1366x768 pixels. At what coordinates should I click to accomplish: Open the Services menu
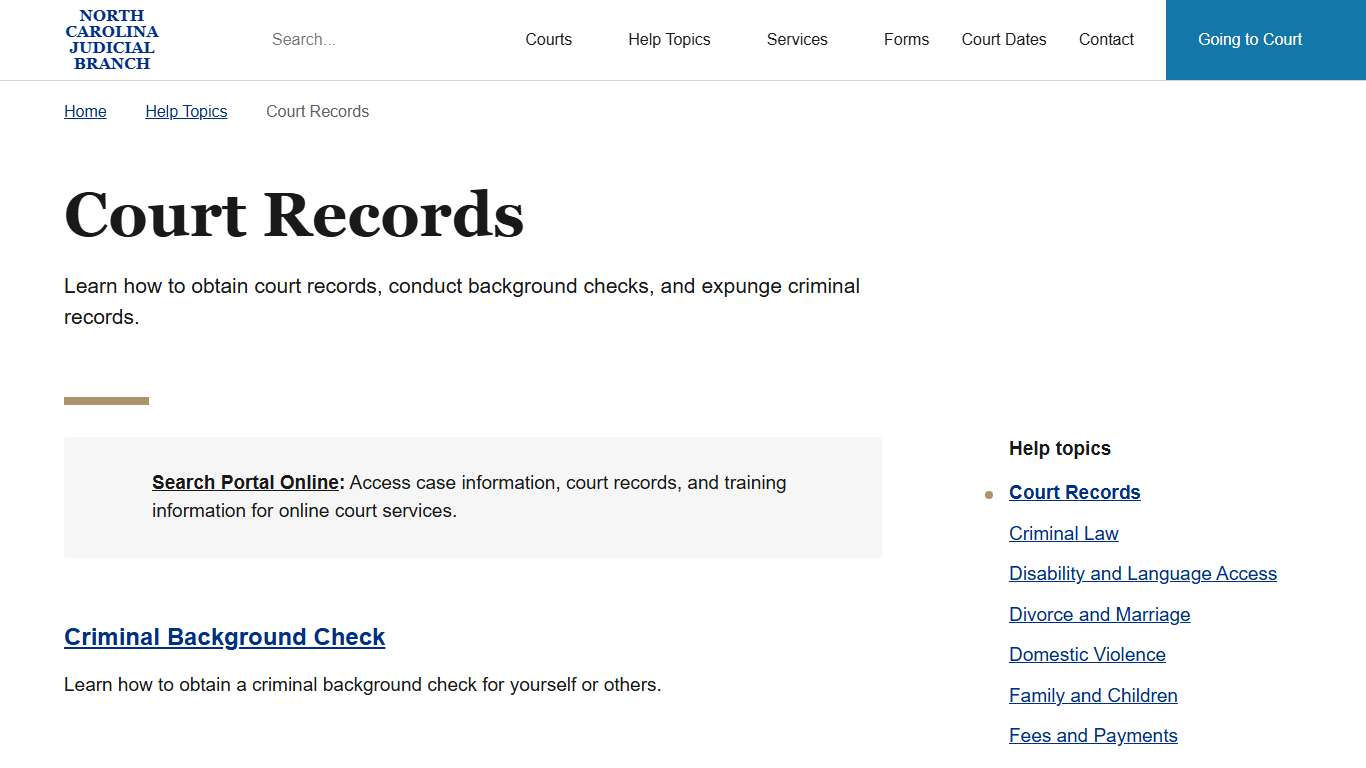pos(797,39)
